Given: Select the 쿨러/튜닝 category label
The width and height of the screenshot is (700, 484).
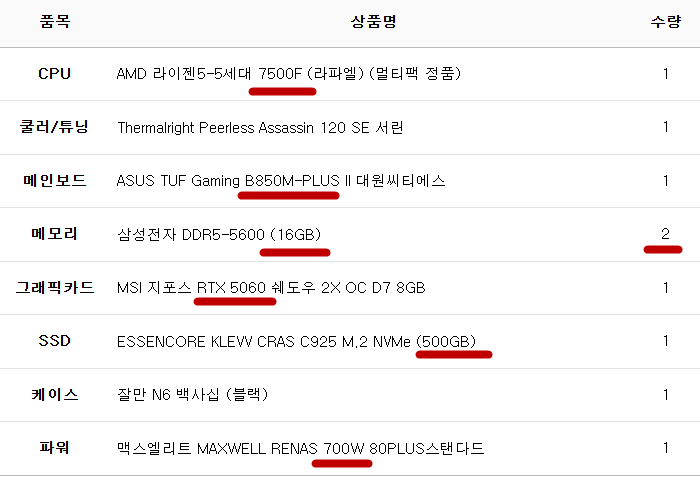Looking at the screenshot, I should click(55, 127).
